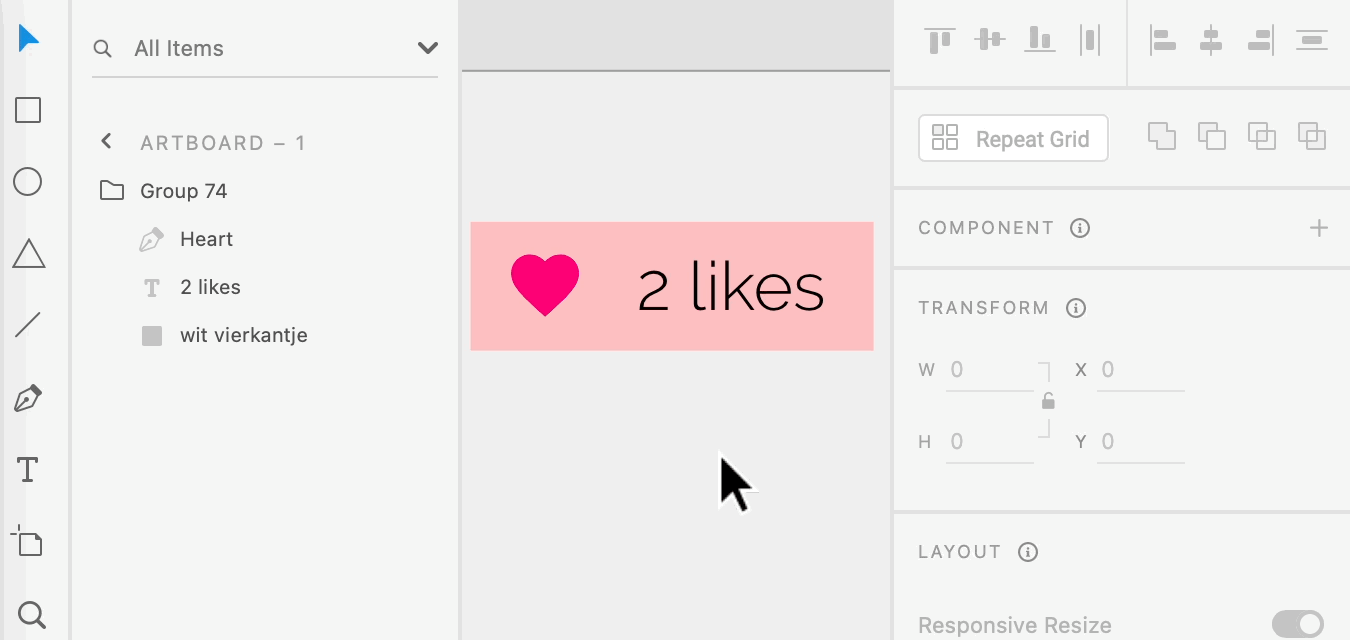Toggle the aspect ratio lock icon
1350x640 pixels.
coord(1048,401)
